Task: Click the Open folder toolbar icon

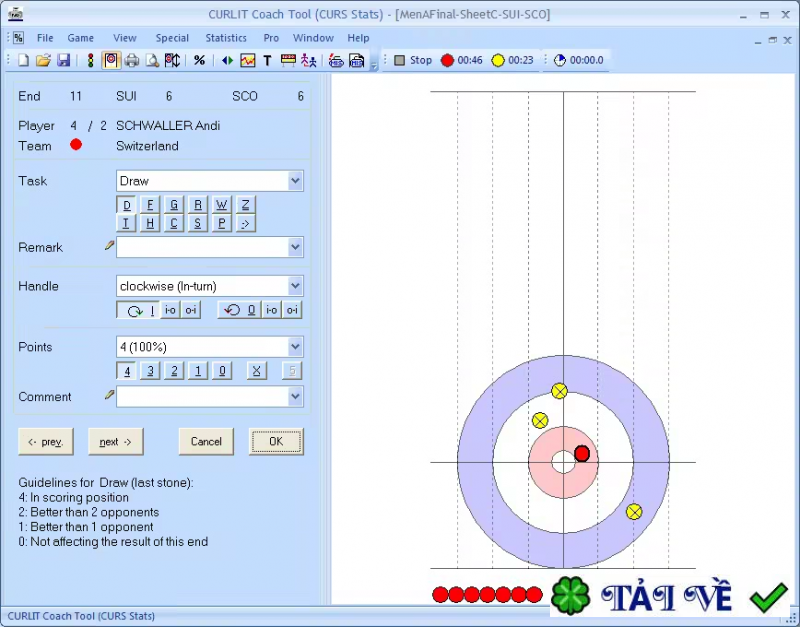Action: [x=43, y=60]
